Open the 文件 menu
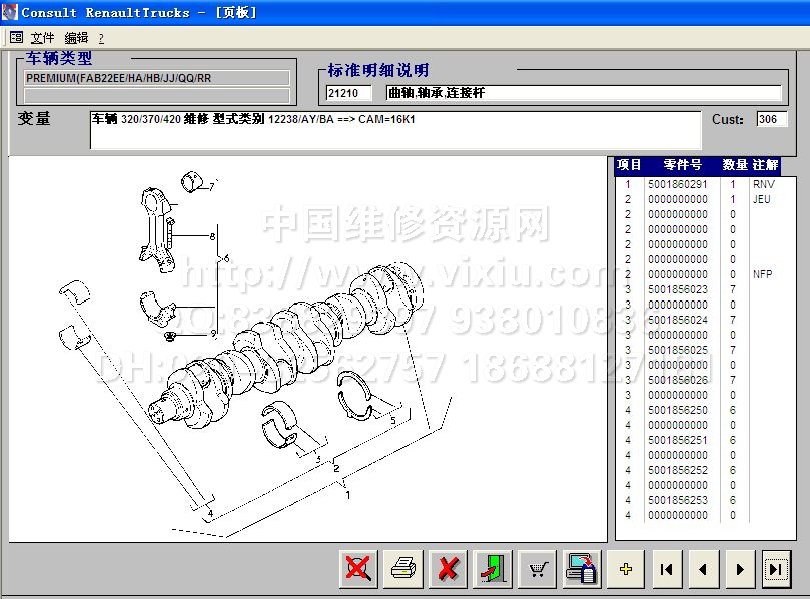Image resolution: width=810 pixels, height=599 pixels. (x=42, y=37)
